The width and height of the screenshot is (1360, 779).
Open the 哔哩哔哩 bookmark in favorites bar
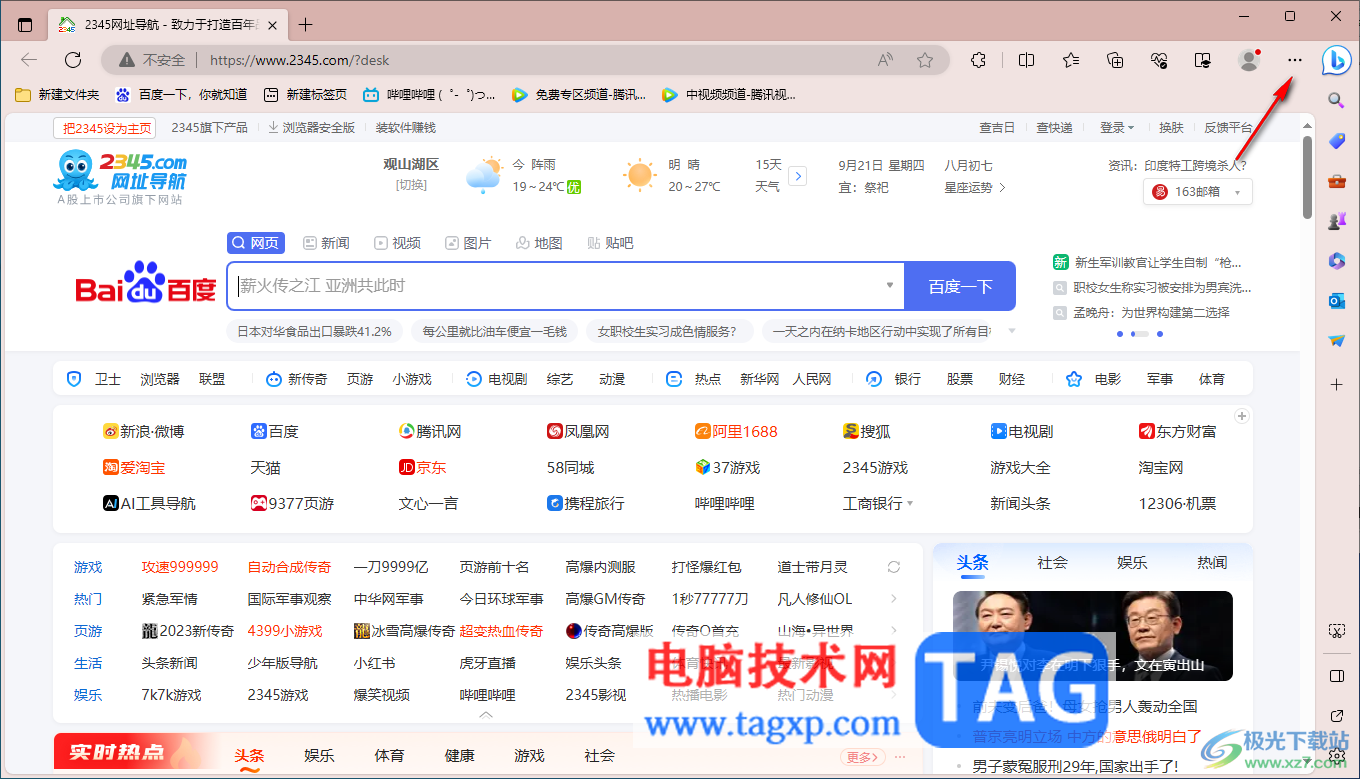click(x=429, y=95)
